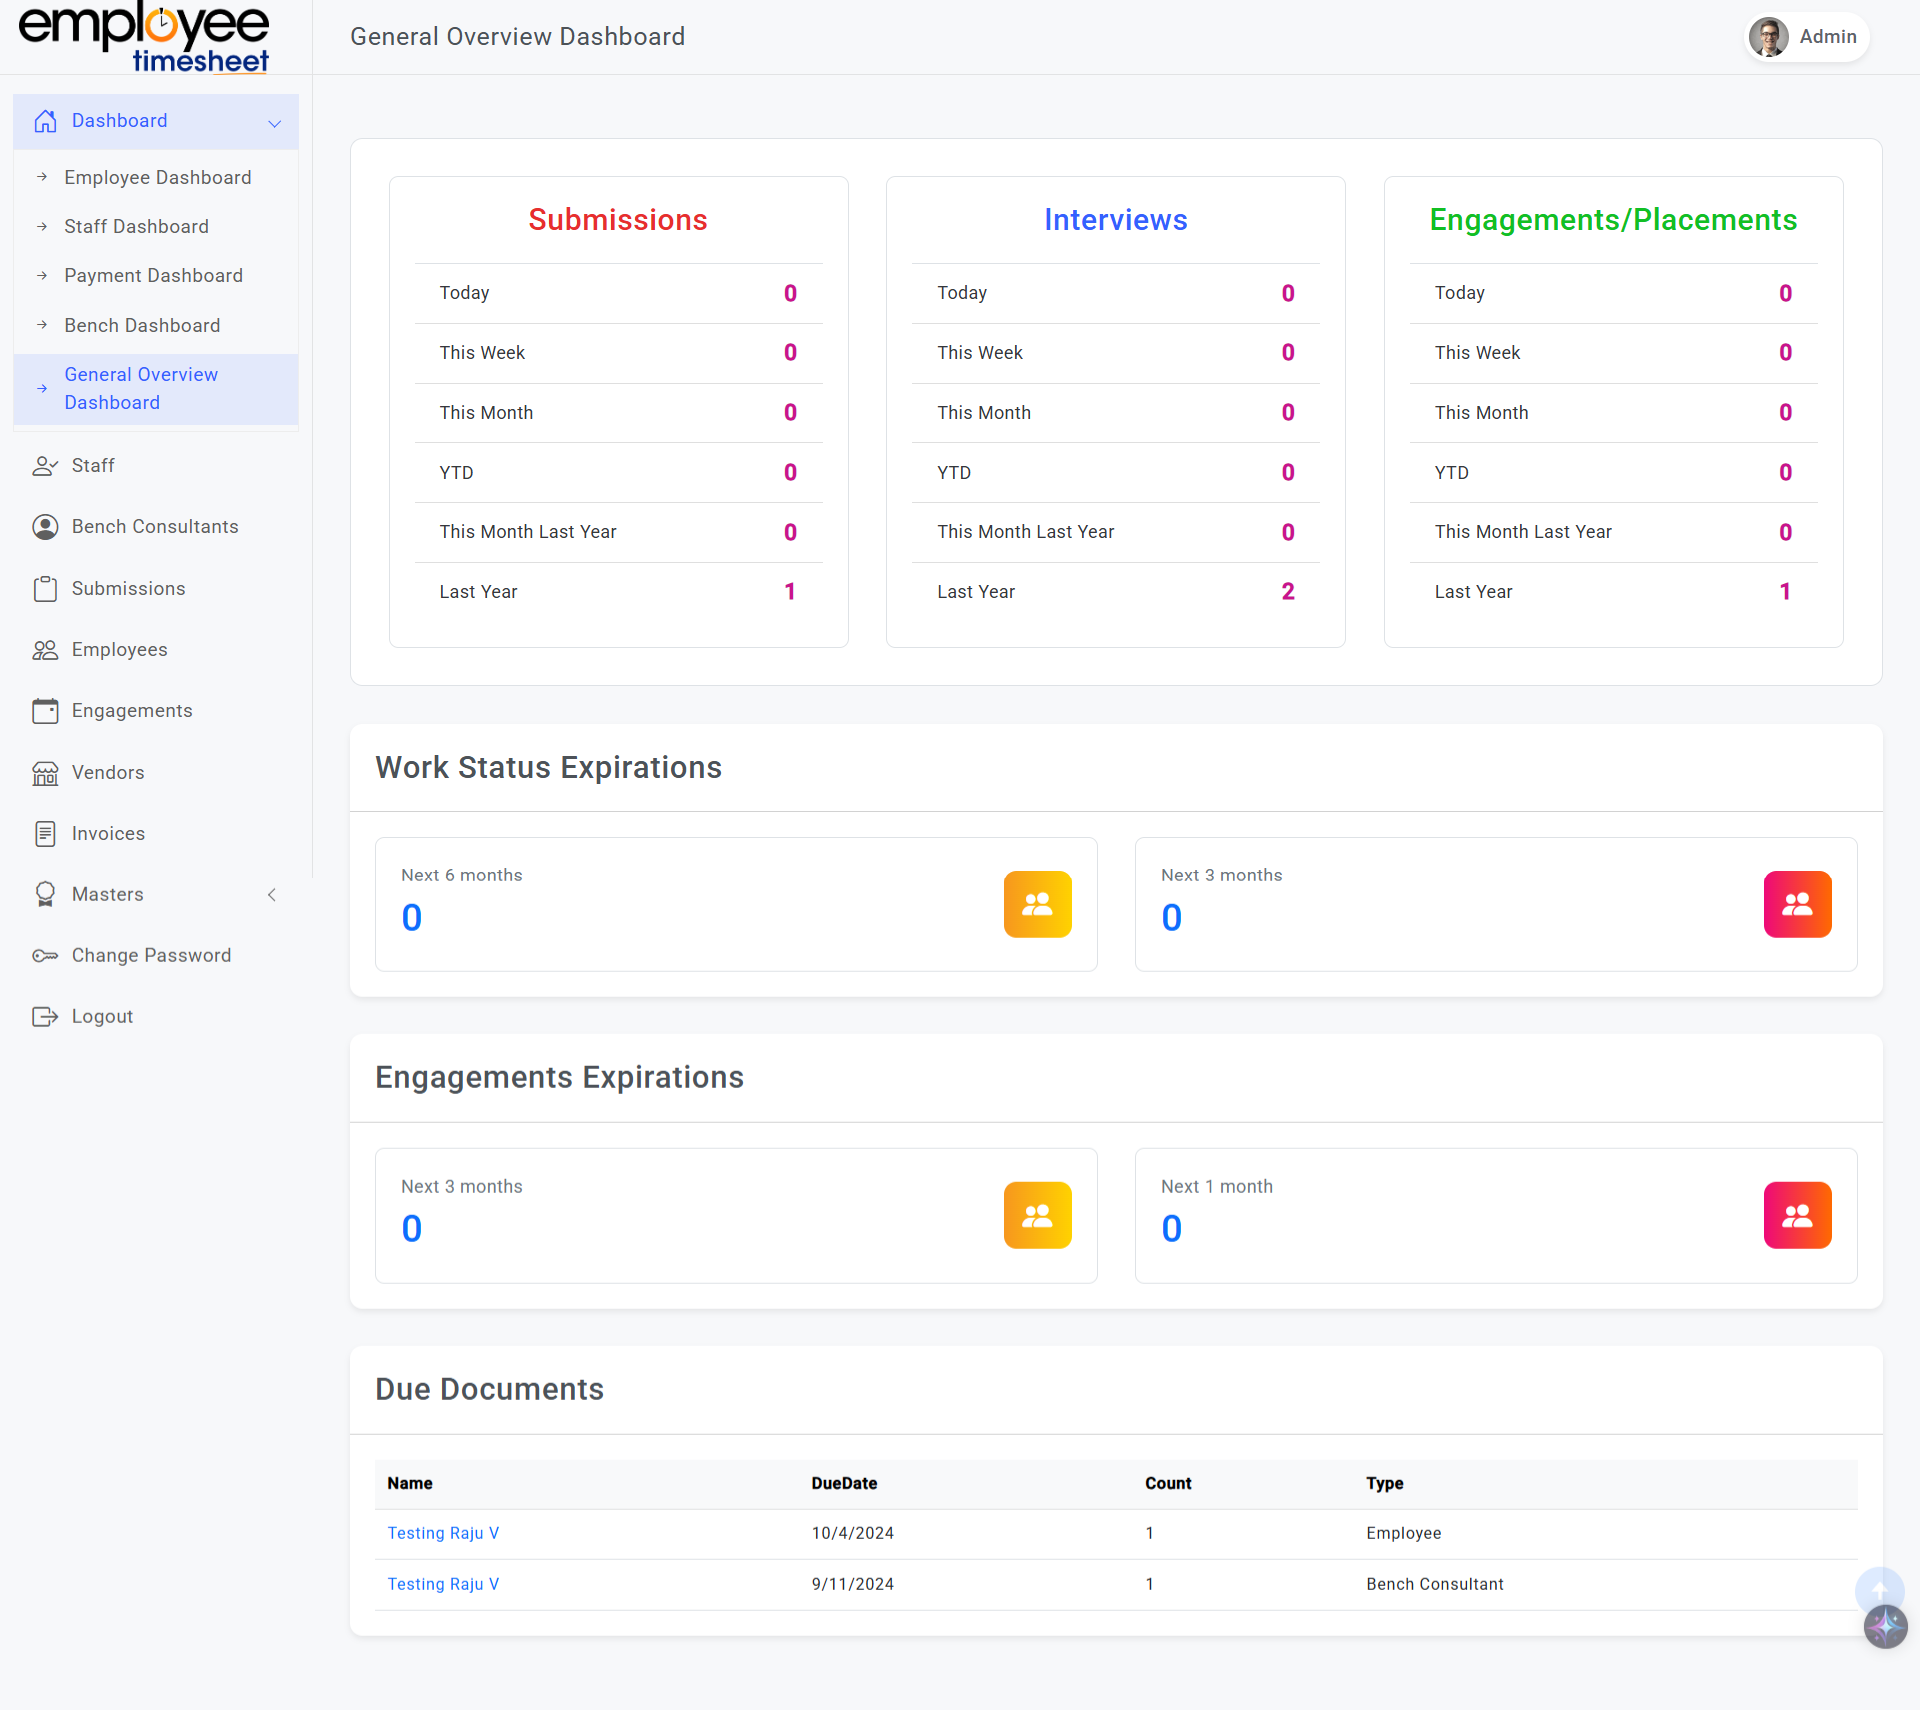Viewport: 1920px width, 1712px height.
Task: Collapse the Dashboard menu chevron
Action: click(274, 123)
